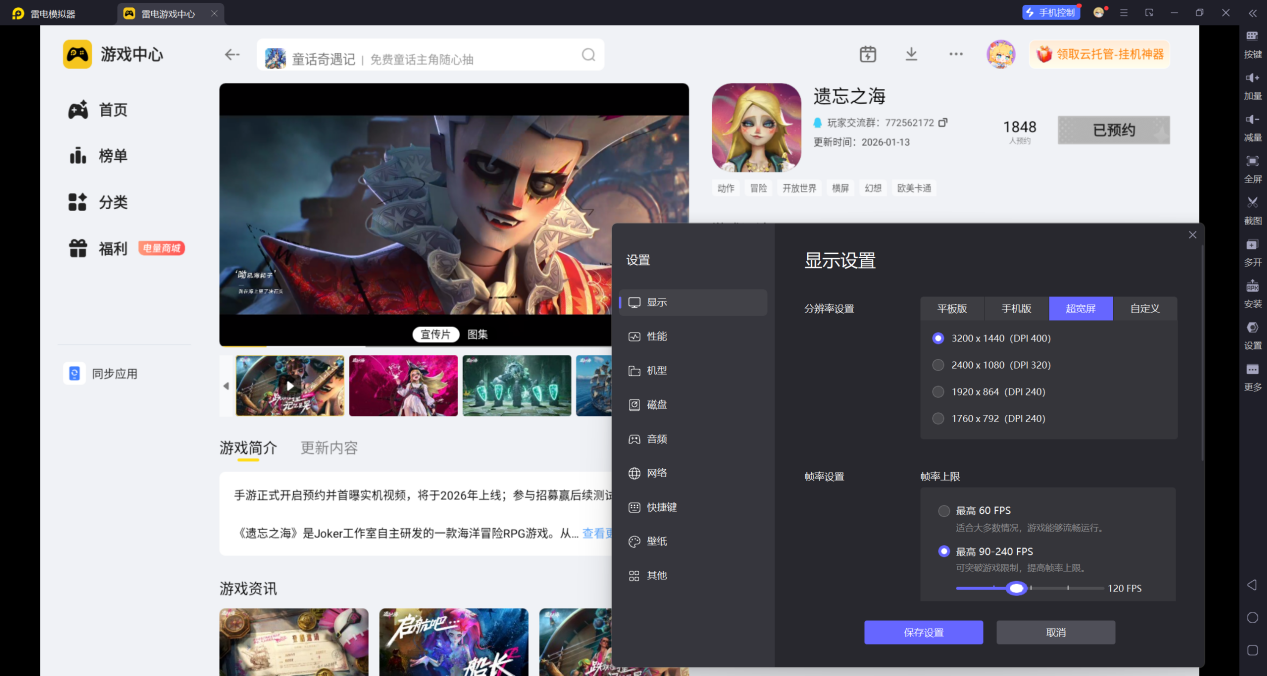Click 同步应用 sync apps entry
The image size is (1267, 676).
(x=101, y=374)
